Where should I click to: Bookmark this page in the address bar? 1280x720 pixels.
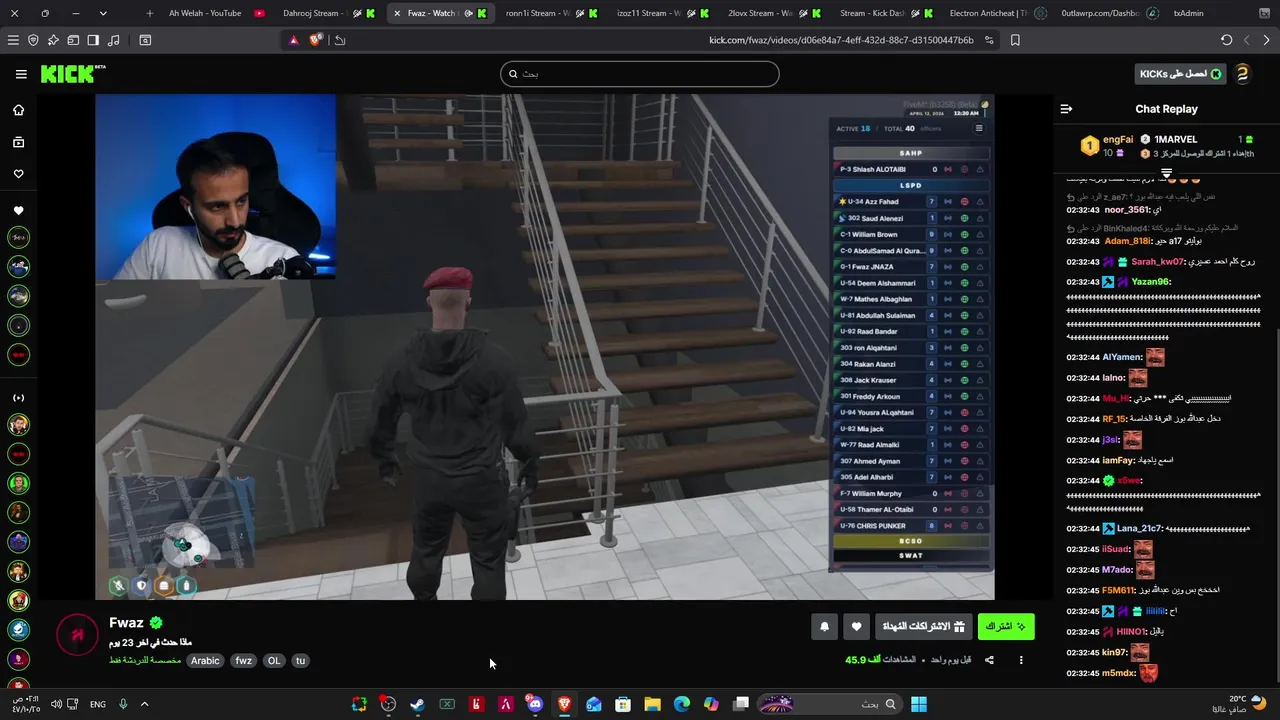tap(1015, 40)
